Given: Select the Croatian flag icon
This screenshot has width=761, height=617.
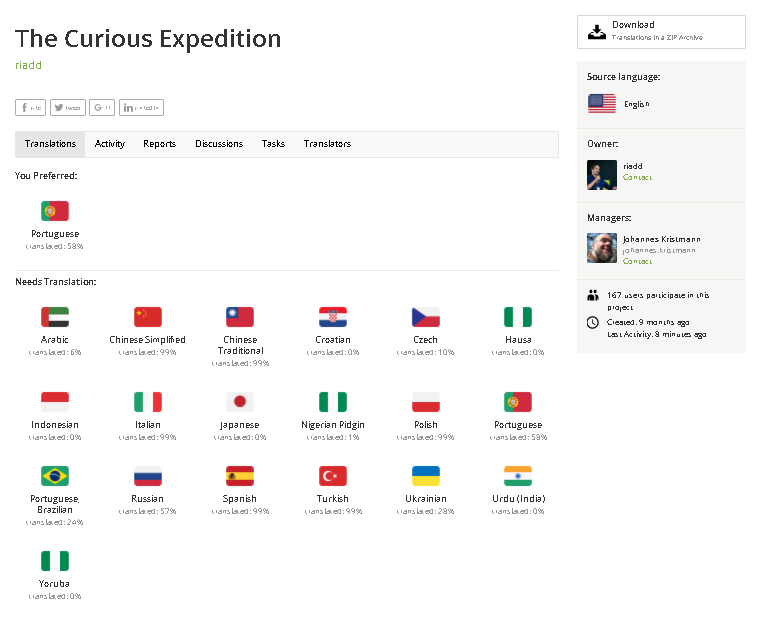Looking at the screenshot, I should click(333, 317).
